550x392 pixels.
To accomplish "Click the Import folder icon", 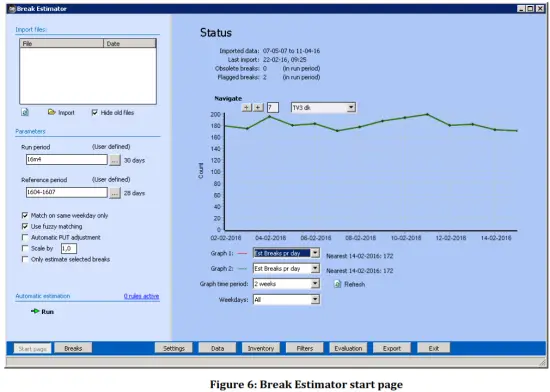I will click(52, 112).
